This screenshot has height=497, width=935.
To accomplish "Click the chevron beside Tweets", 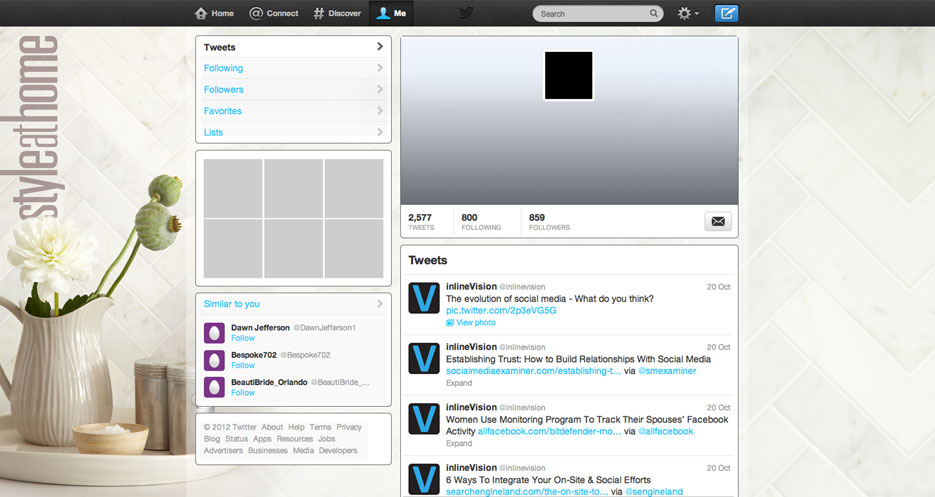I will point(380,47).
